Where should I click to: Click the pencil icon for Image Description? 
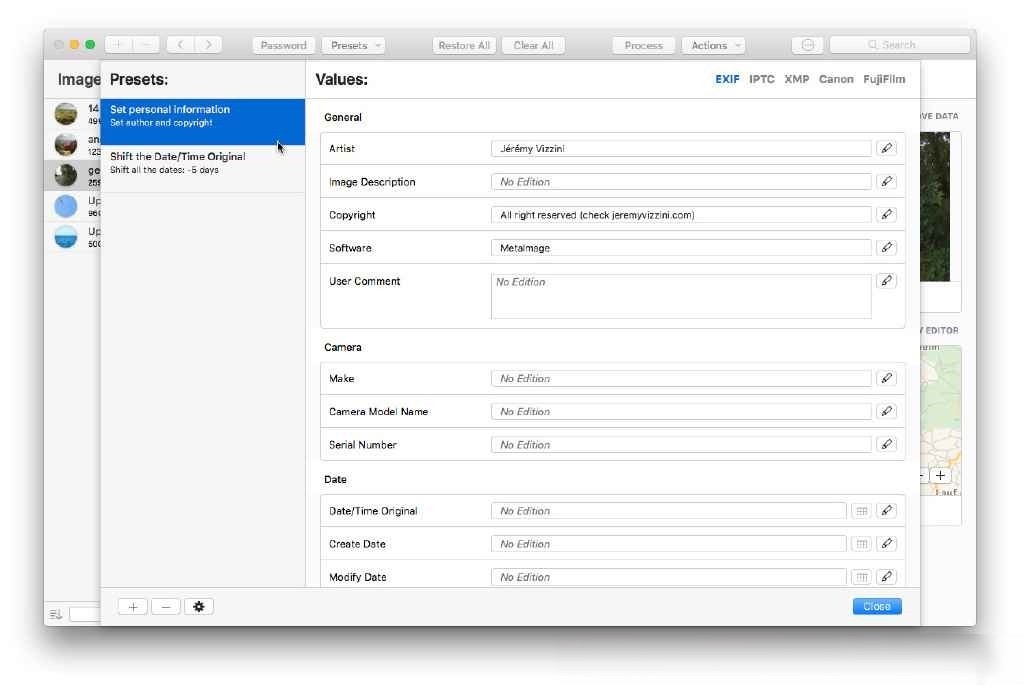[x=886, y=182]
